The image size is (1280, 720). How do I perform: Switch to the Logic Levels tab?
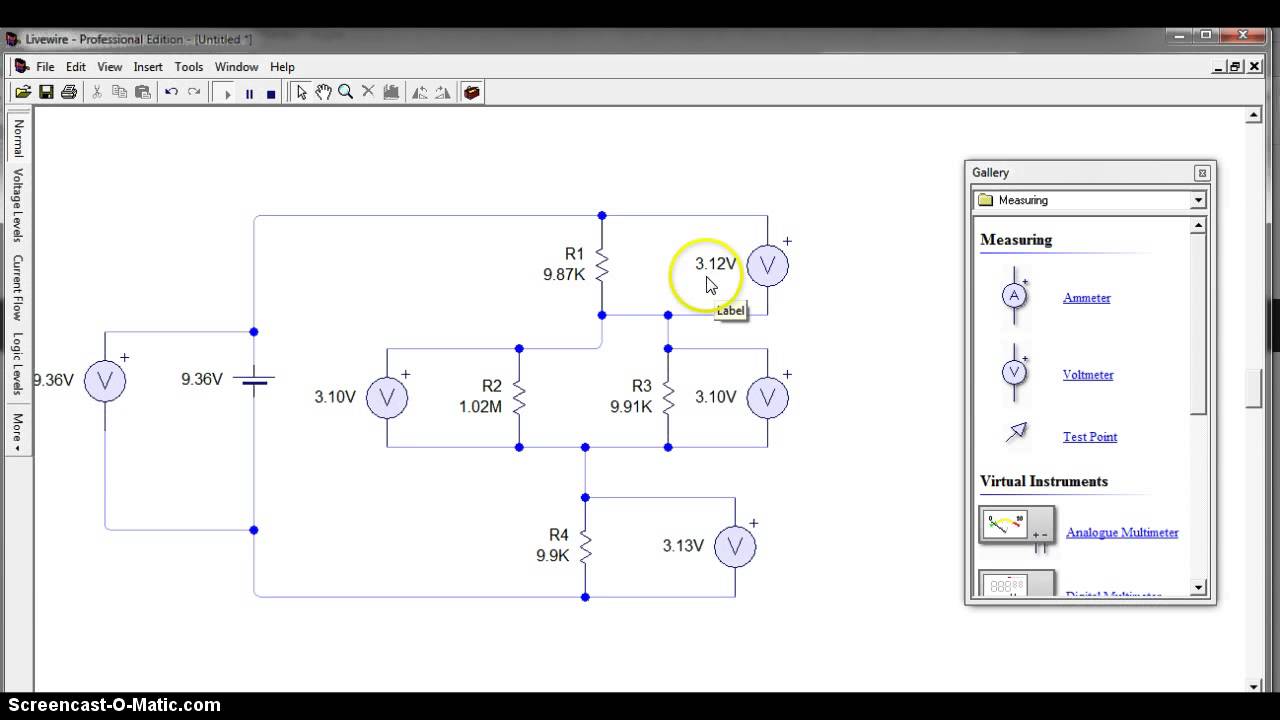[x=18, y=364]
